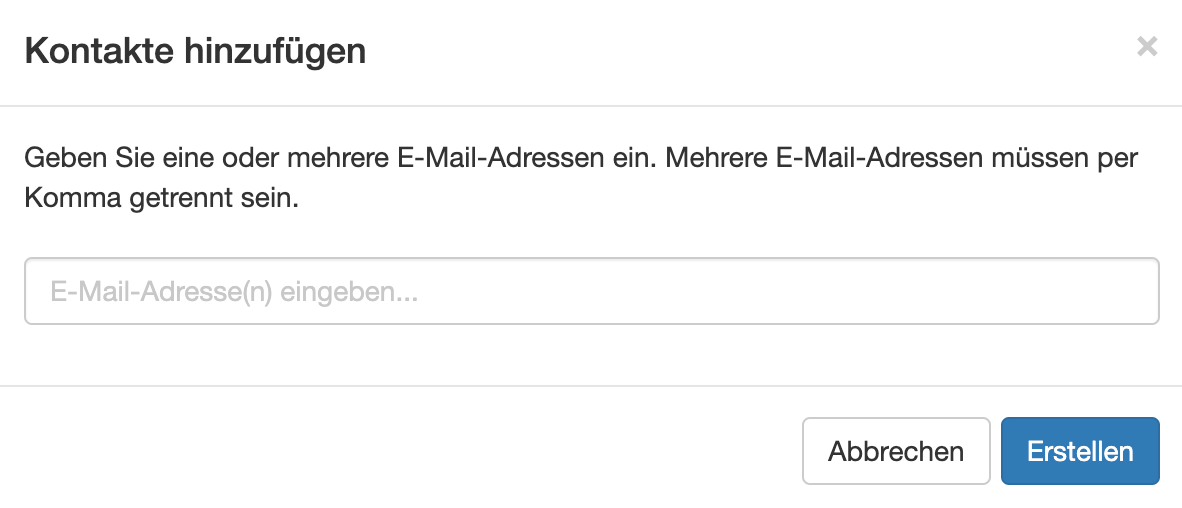Close the Kontakte hinzufügen dialog
The width and height of the screenshot is (1182, 508).
click(1147, 46)
